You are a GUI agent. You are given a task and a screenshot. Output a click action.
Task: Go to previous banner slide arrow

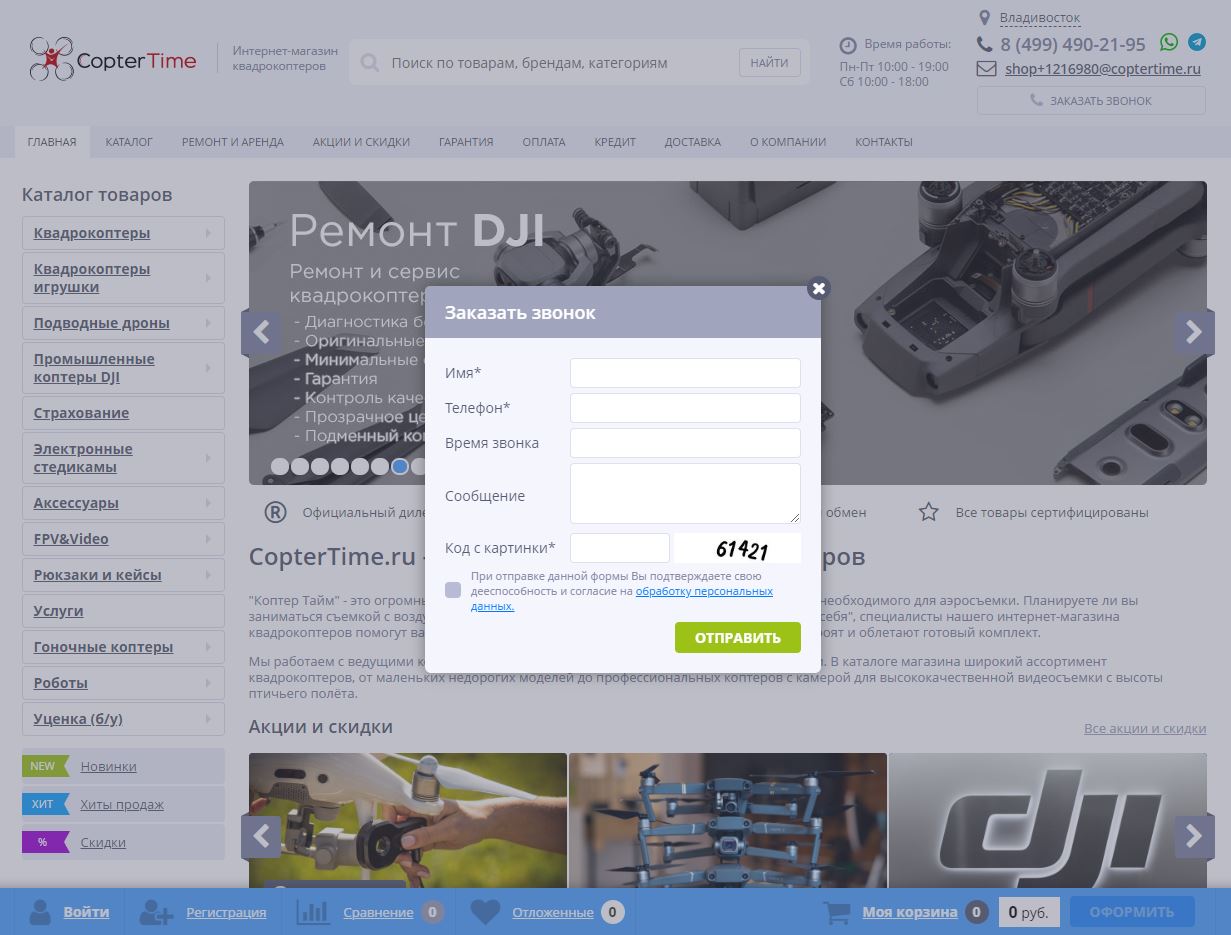[261, 332]
